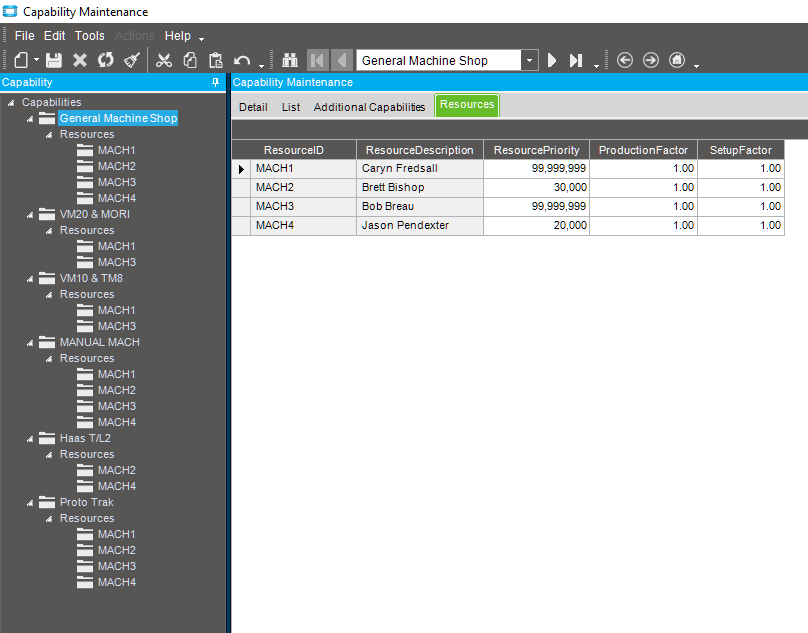Sort by the ResourcePriority column header
Screen dimensions: 808x633
coord(536,150)
